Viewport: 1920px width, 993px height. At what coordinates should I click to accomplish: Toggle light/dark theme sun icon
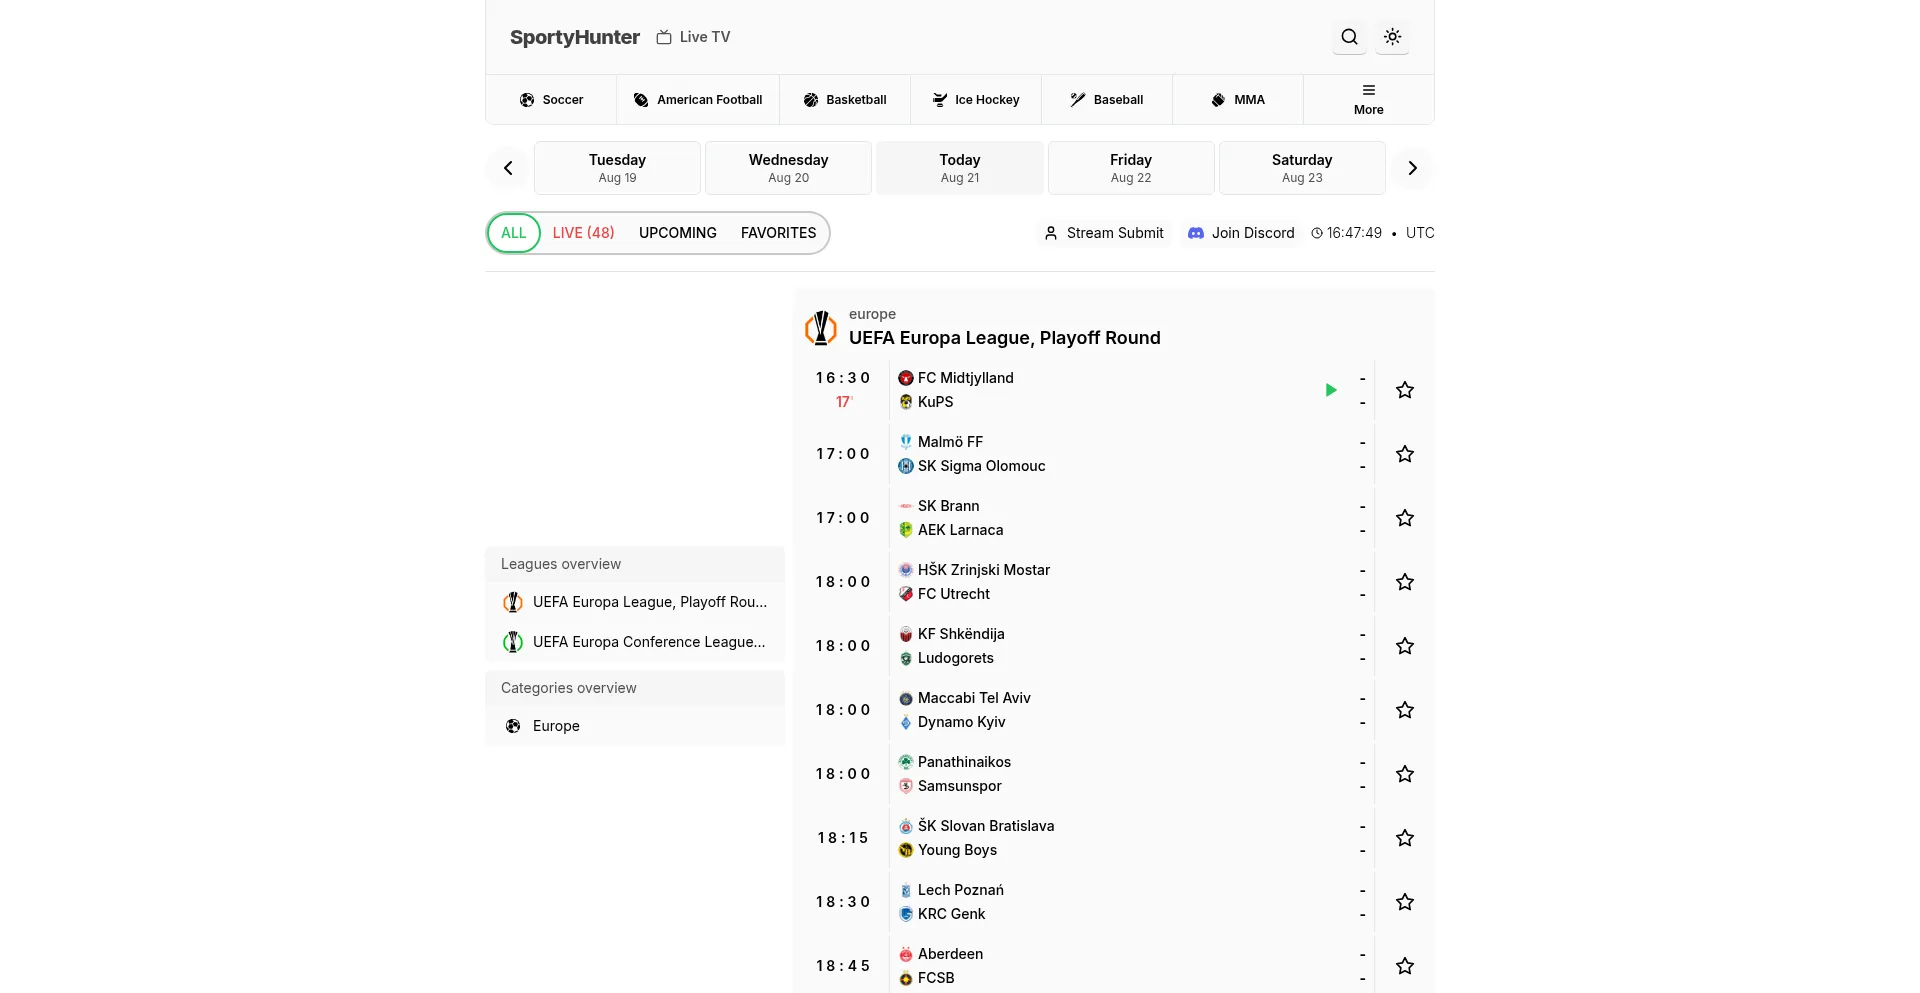pos(1392,37)
